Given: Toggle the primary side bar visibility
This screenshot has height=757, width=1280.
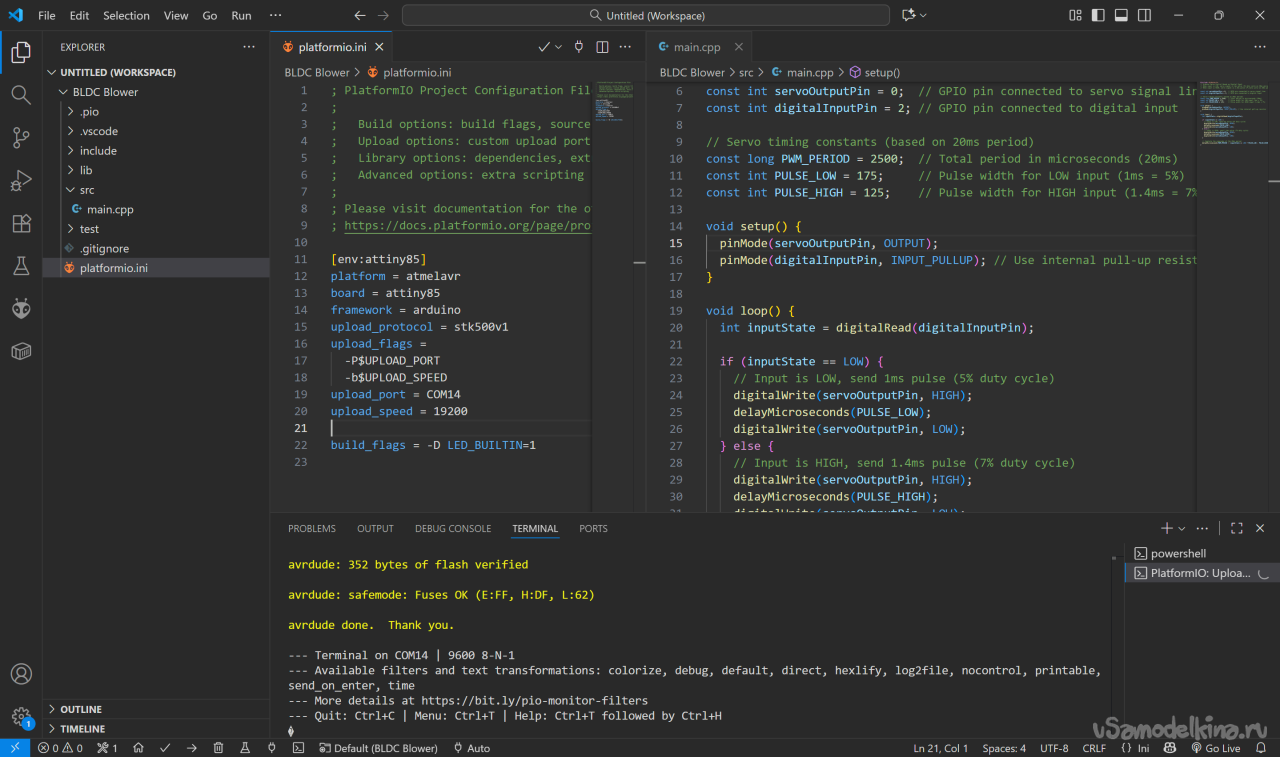Looking at the screenshot, I should [x=1098, y=16].
